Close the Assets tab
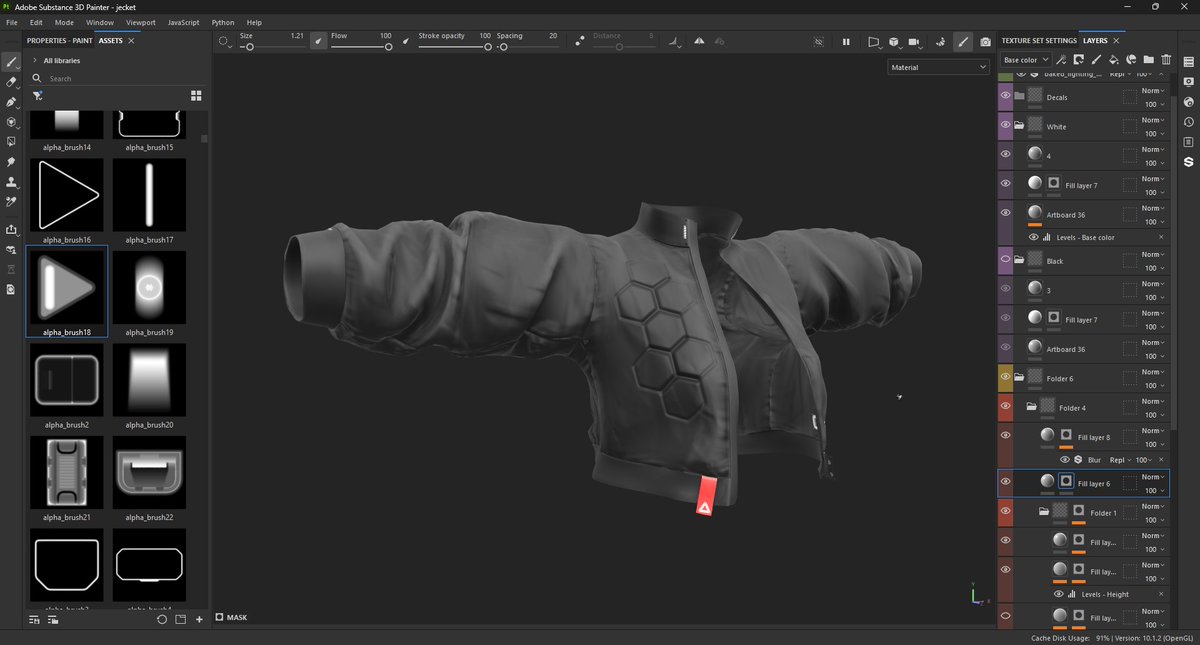This screenshot has width=1200, height=645. pos(131,41)
